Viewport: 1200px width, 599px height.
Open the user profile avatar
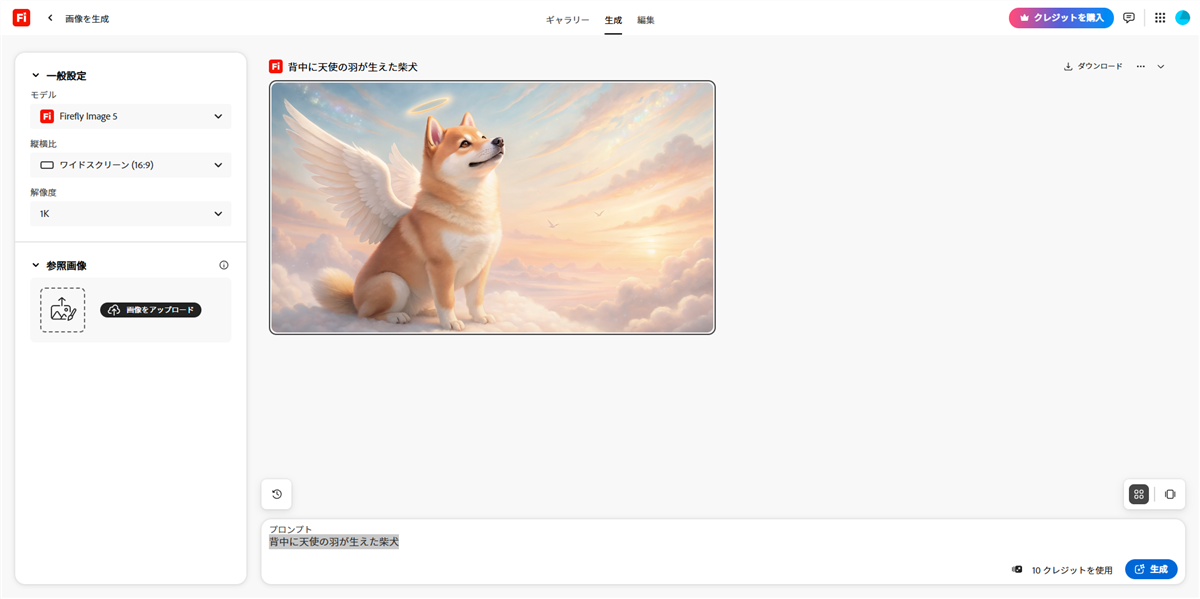1182,18
